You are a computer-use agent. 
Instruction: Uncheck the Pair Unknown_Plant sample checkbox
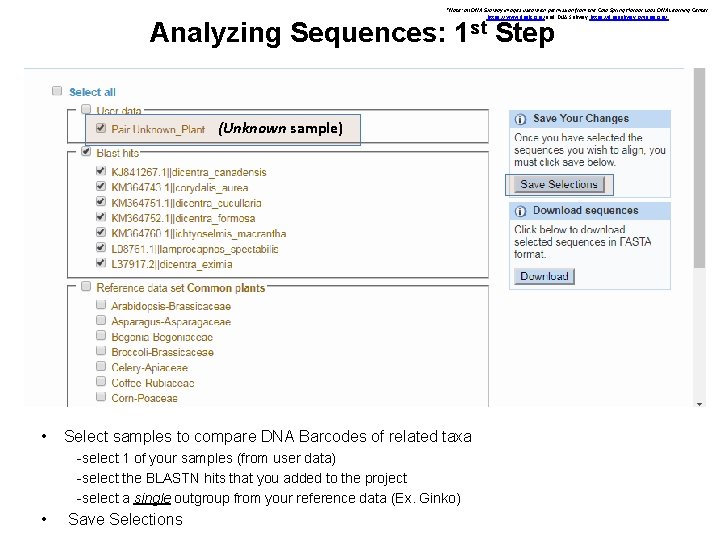pos(101,129)
